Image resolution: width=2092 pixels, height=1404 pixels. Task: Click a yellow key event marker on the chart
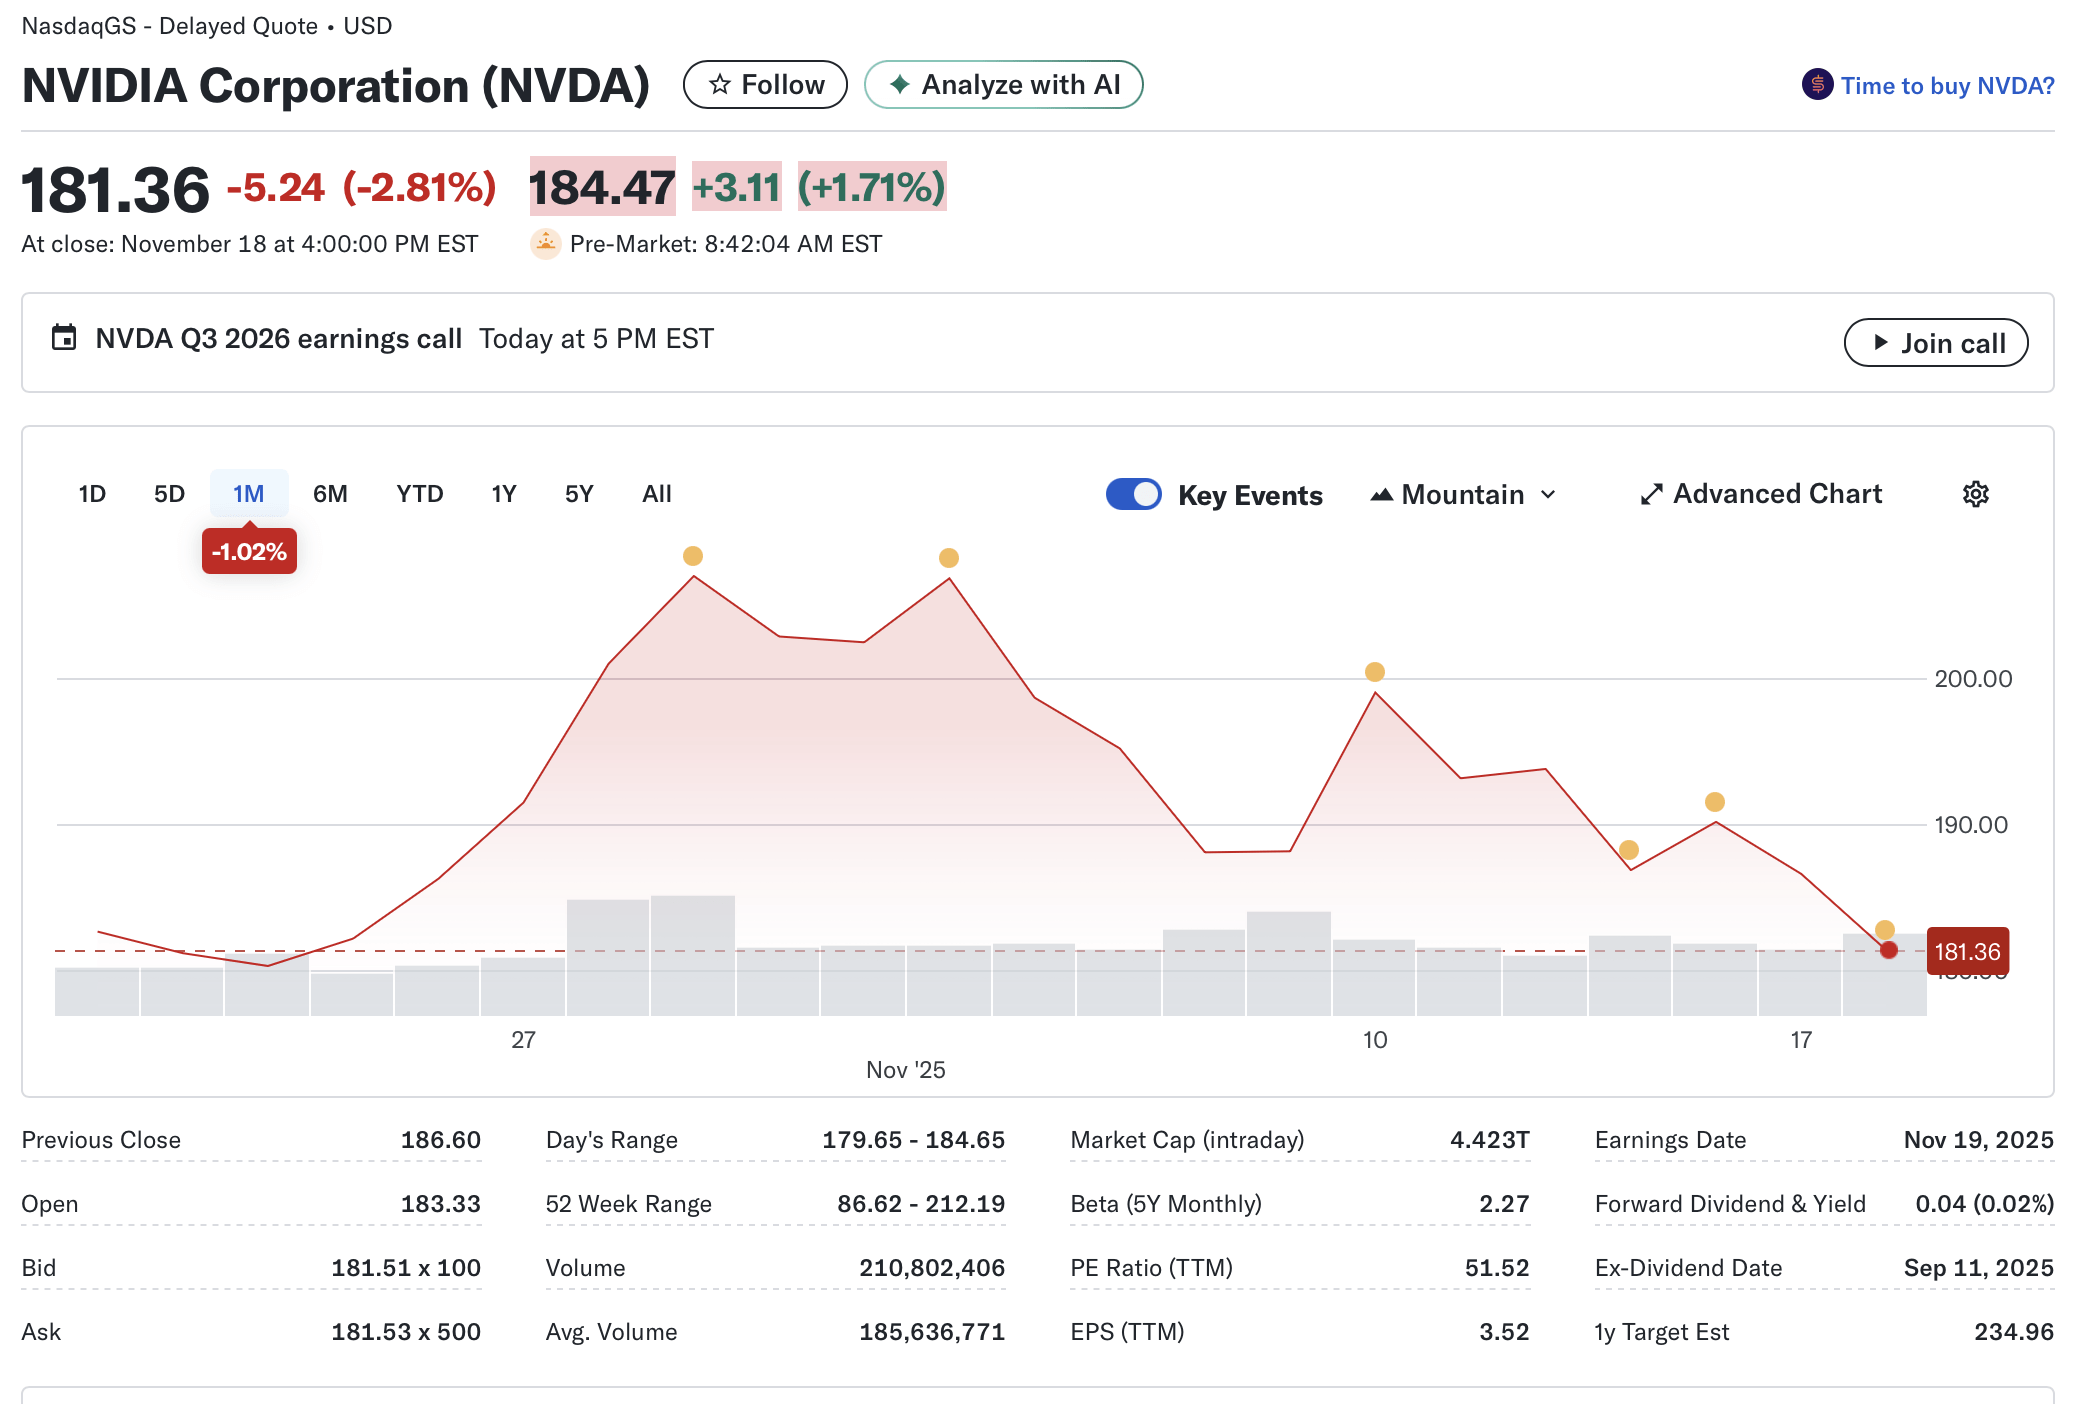[x=693, y=557]
